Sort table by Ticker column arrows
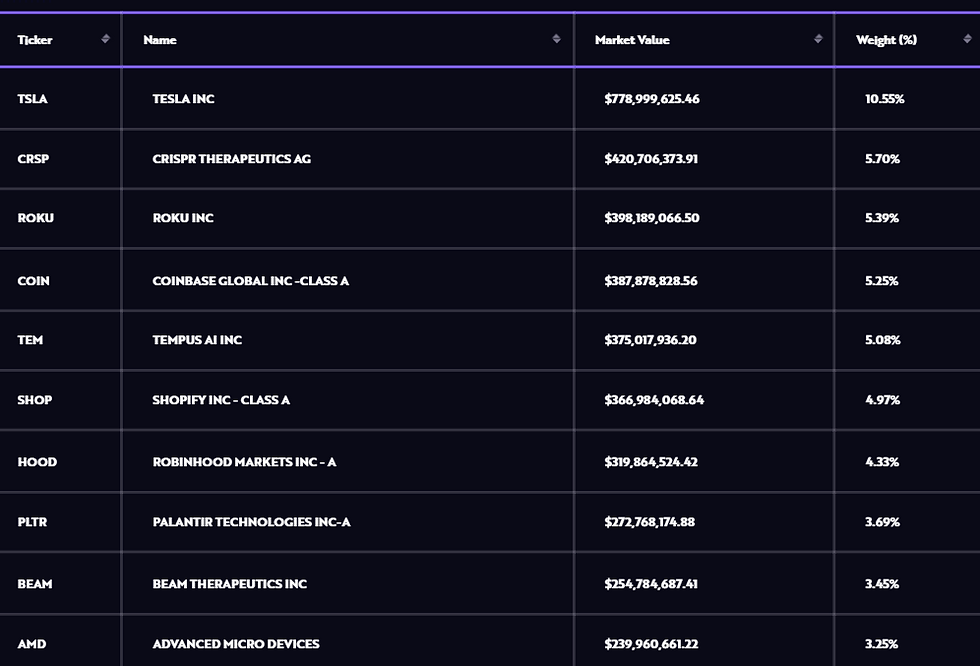The image size is (980, 666). click(x=106, y=39)
